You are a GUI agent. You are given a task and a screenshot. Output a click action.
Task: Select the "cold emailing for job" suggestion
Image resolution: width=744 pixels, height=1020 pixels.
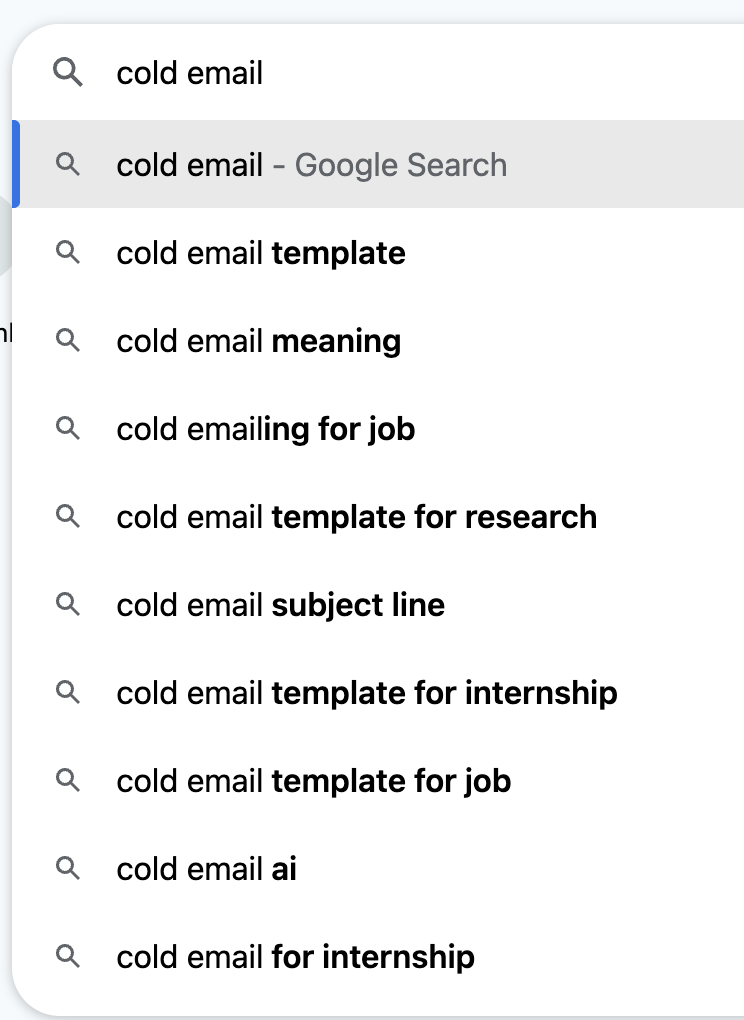264,429
